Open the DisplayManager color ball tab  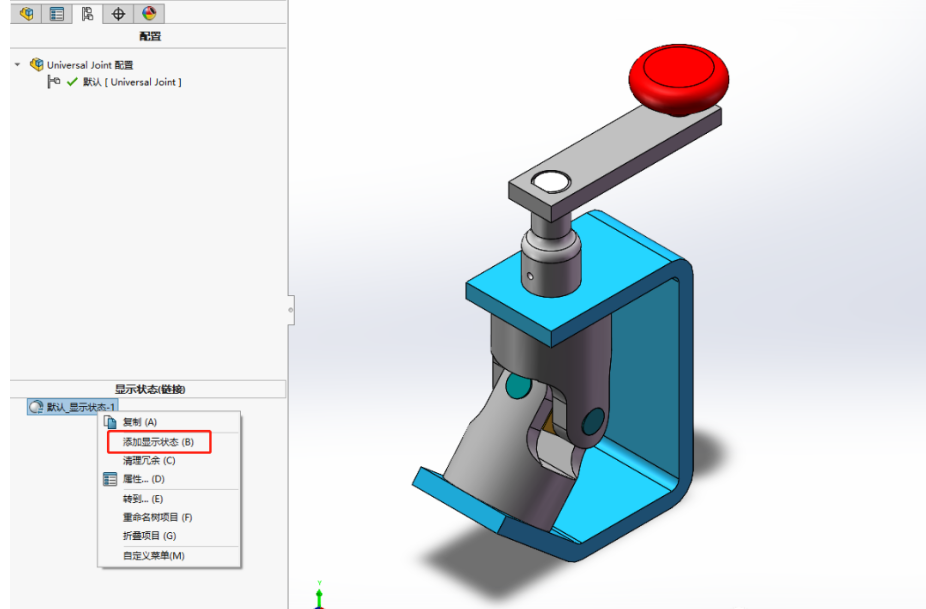point(149,13)
